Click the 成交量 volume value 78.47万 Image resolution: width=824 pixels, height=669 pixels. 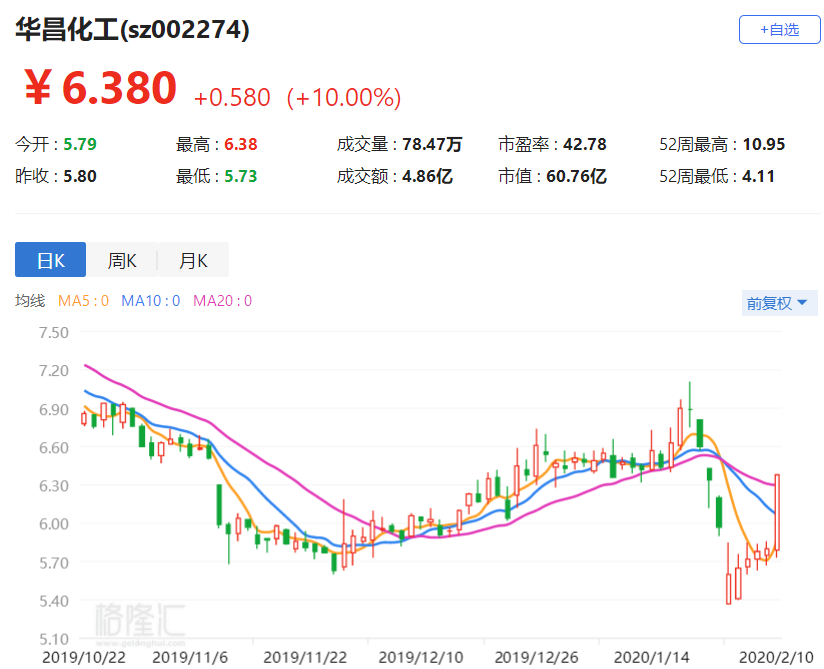pos(432,144)
